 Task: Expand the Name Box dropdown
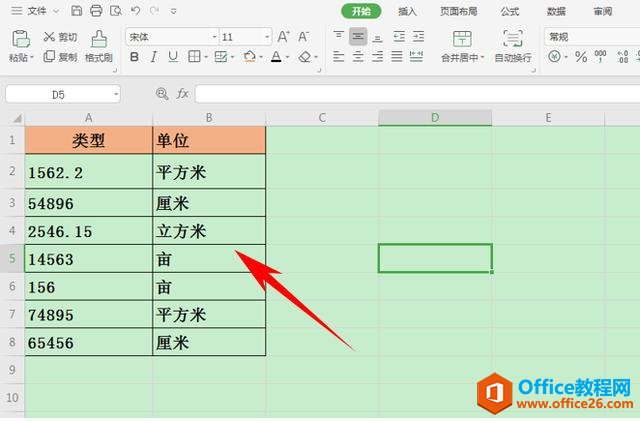(116, 95)
